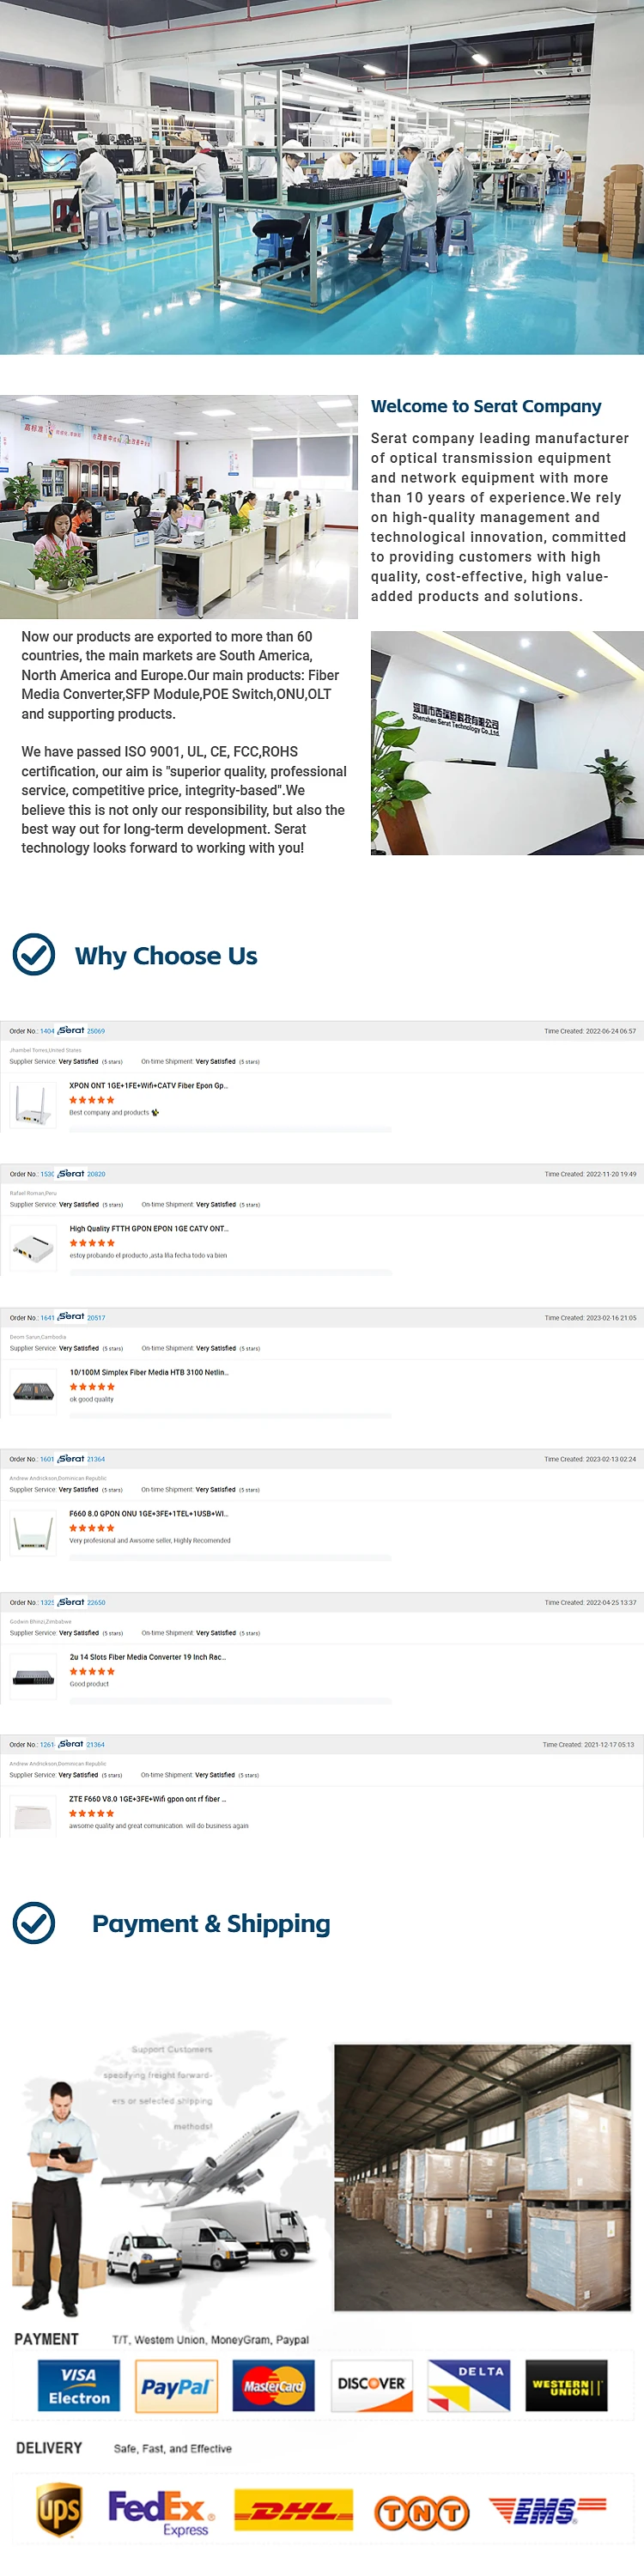Screen dimensions: 644x2576
Task: Click the checkmark icon beside Payment & Shipping
Action: (34, 1923)
